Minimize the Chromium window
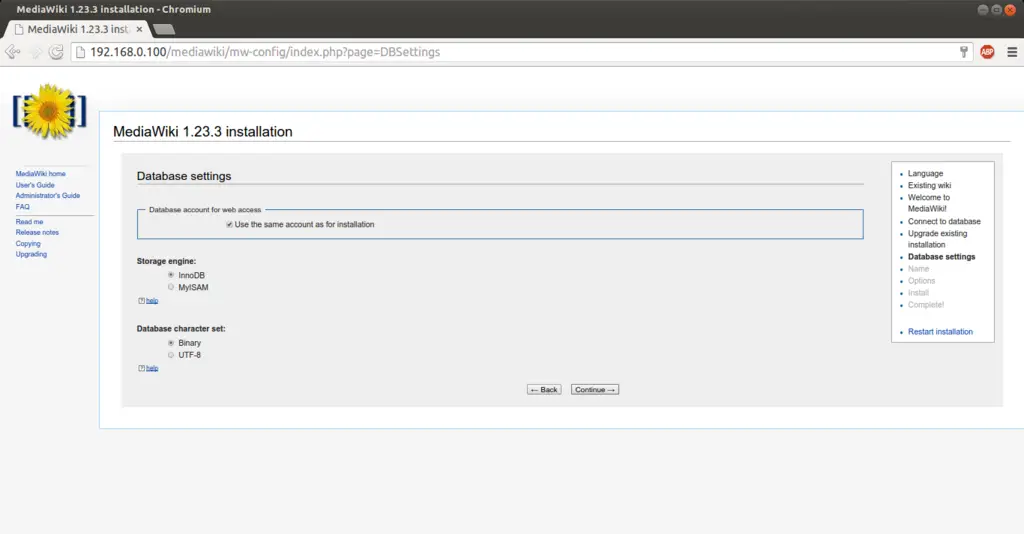1024x534 pixels. point(983,10)
